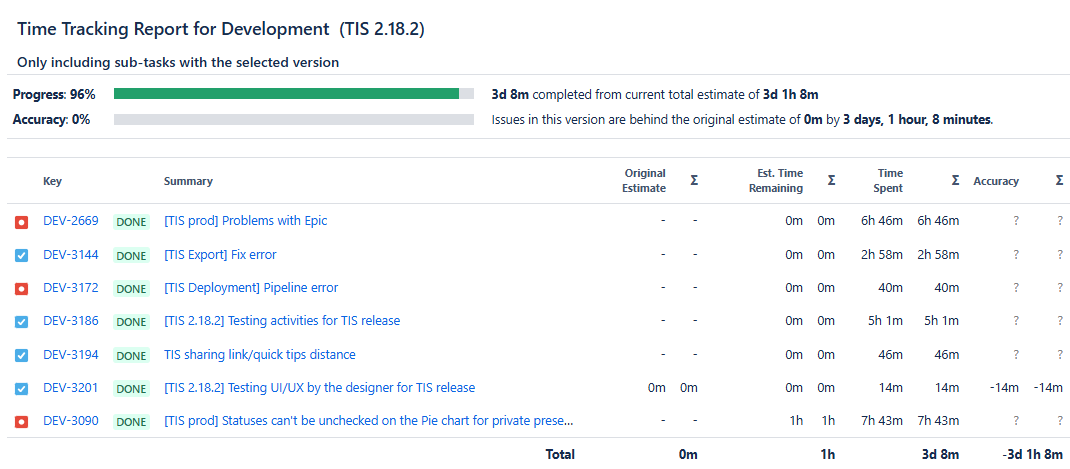Open issue key DEV-3090

click(x=70, y=421)
